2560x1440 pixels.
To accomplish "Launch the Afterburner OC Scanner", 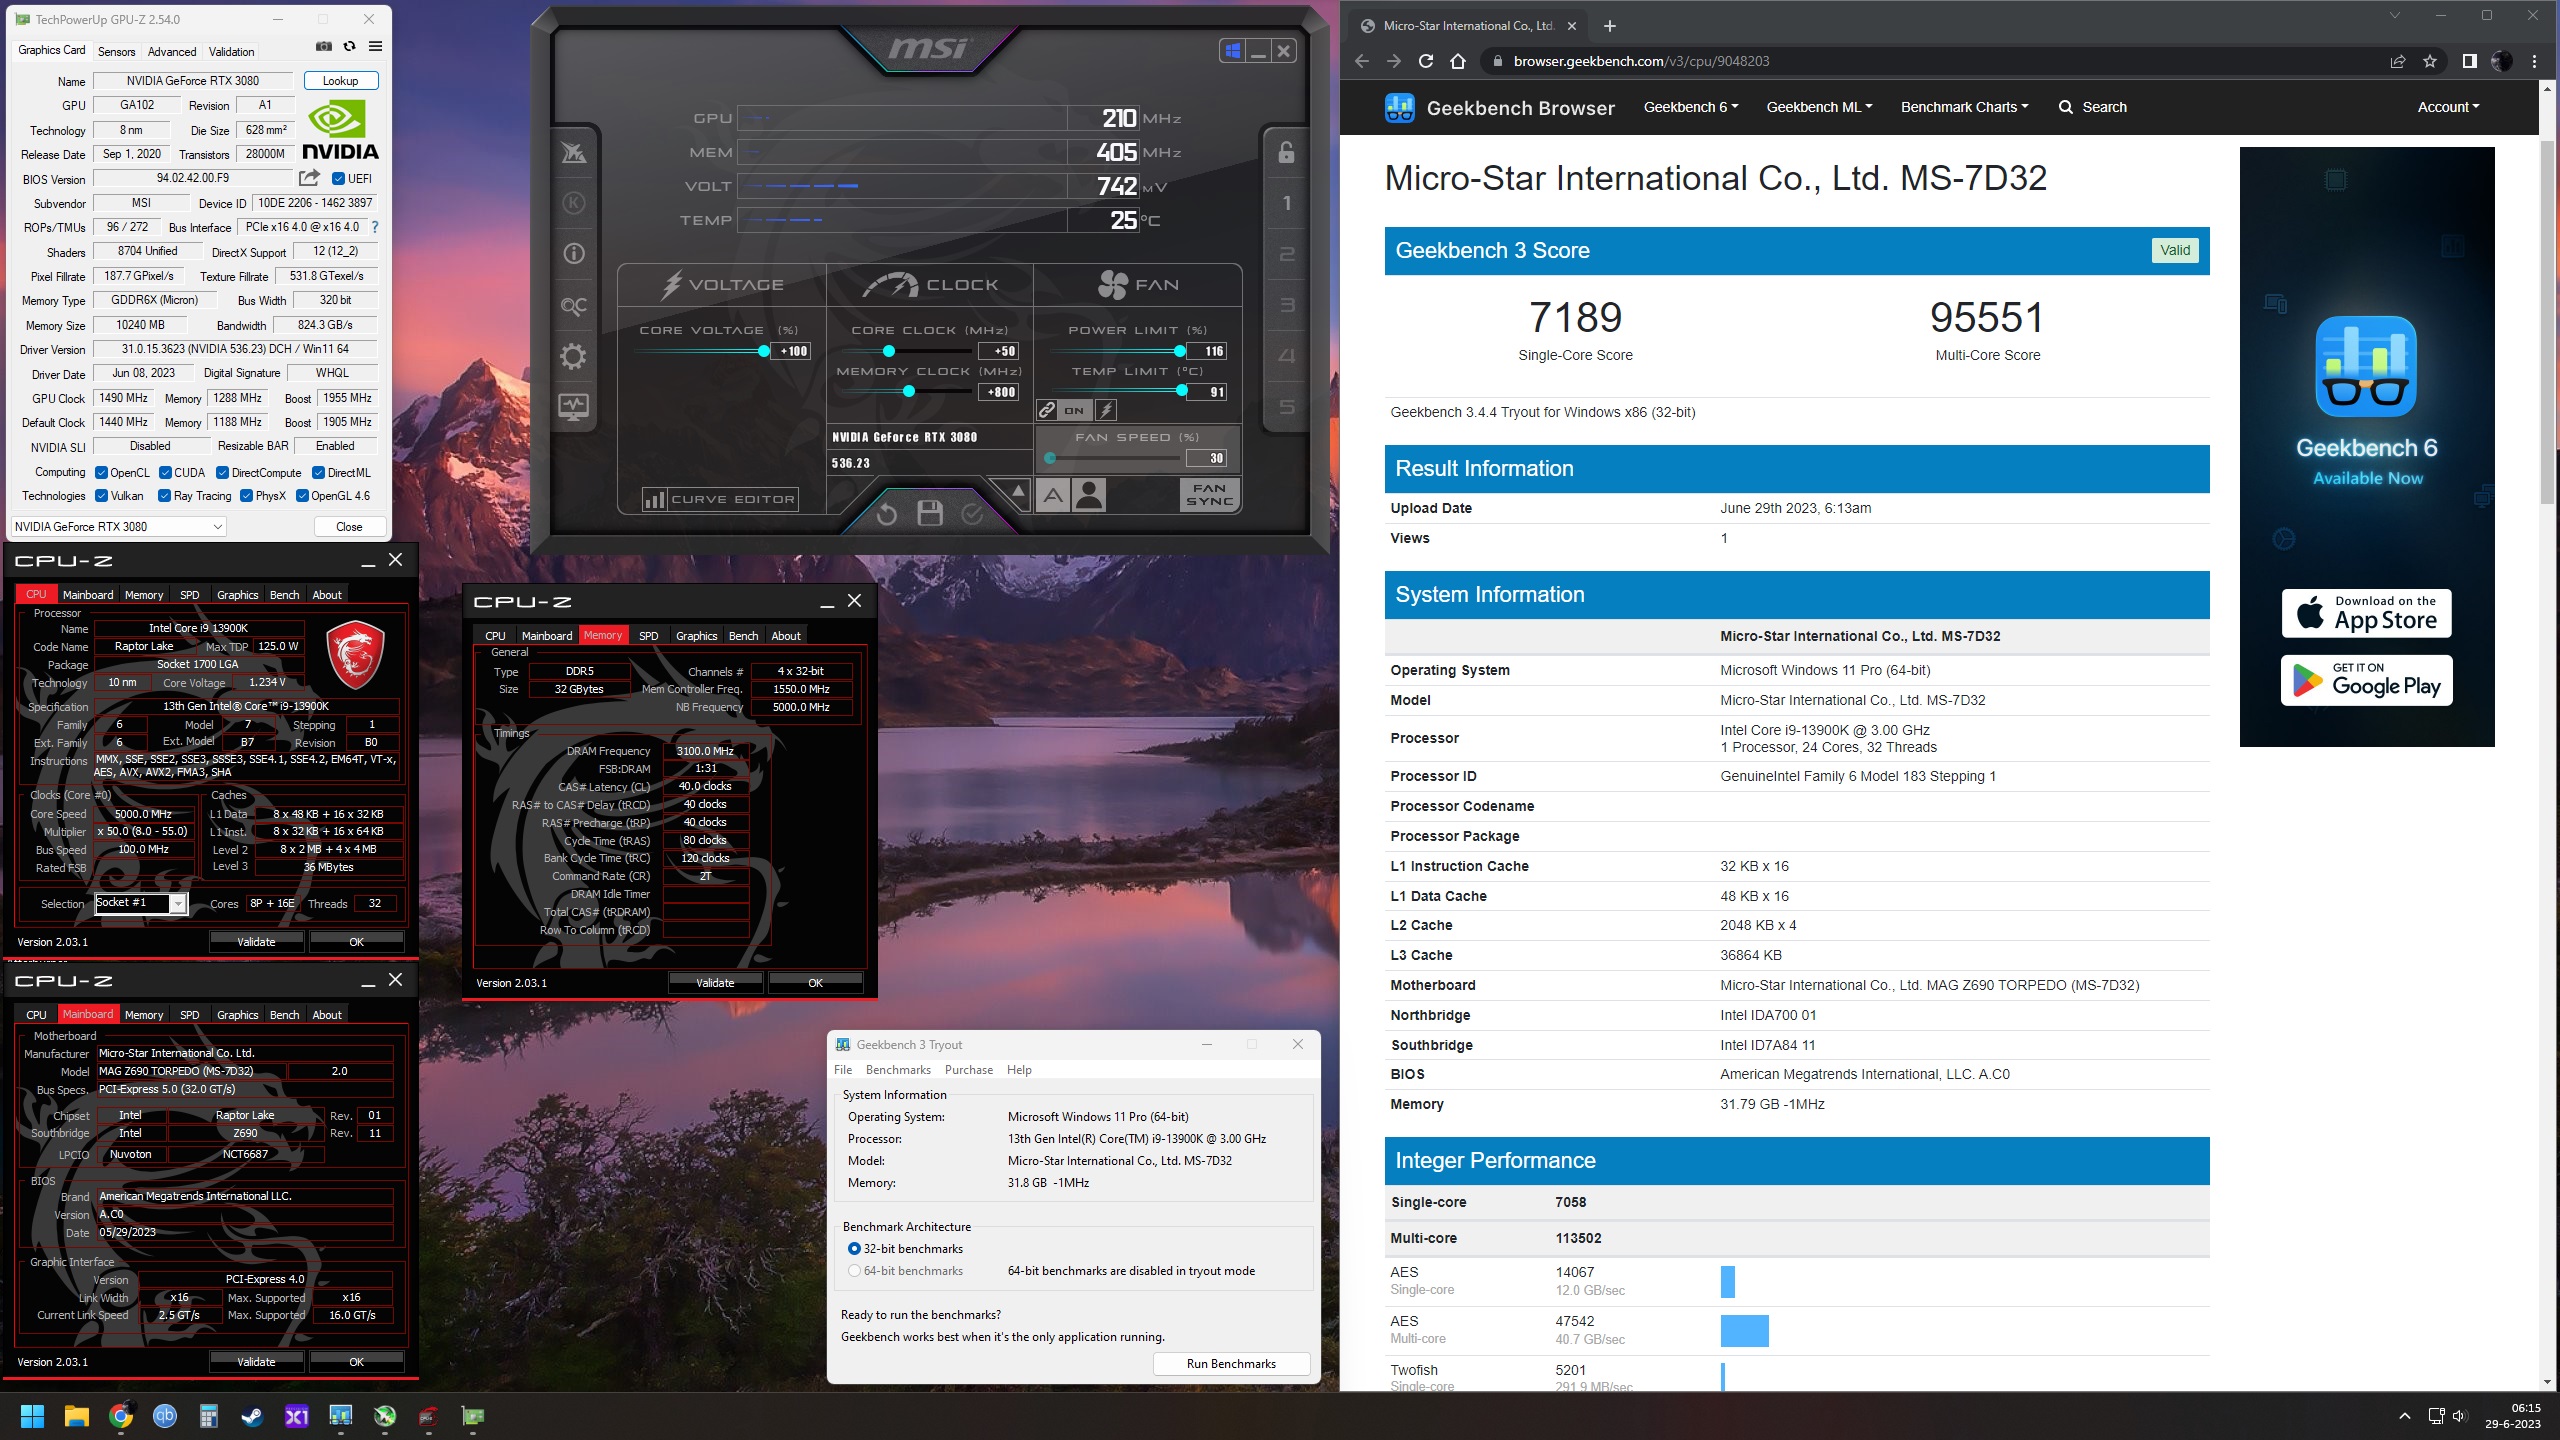I will [573, 306].
